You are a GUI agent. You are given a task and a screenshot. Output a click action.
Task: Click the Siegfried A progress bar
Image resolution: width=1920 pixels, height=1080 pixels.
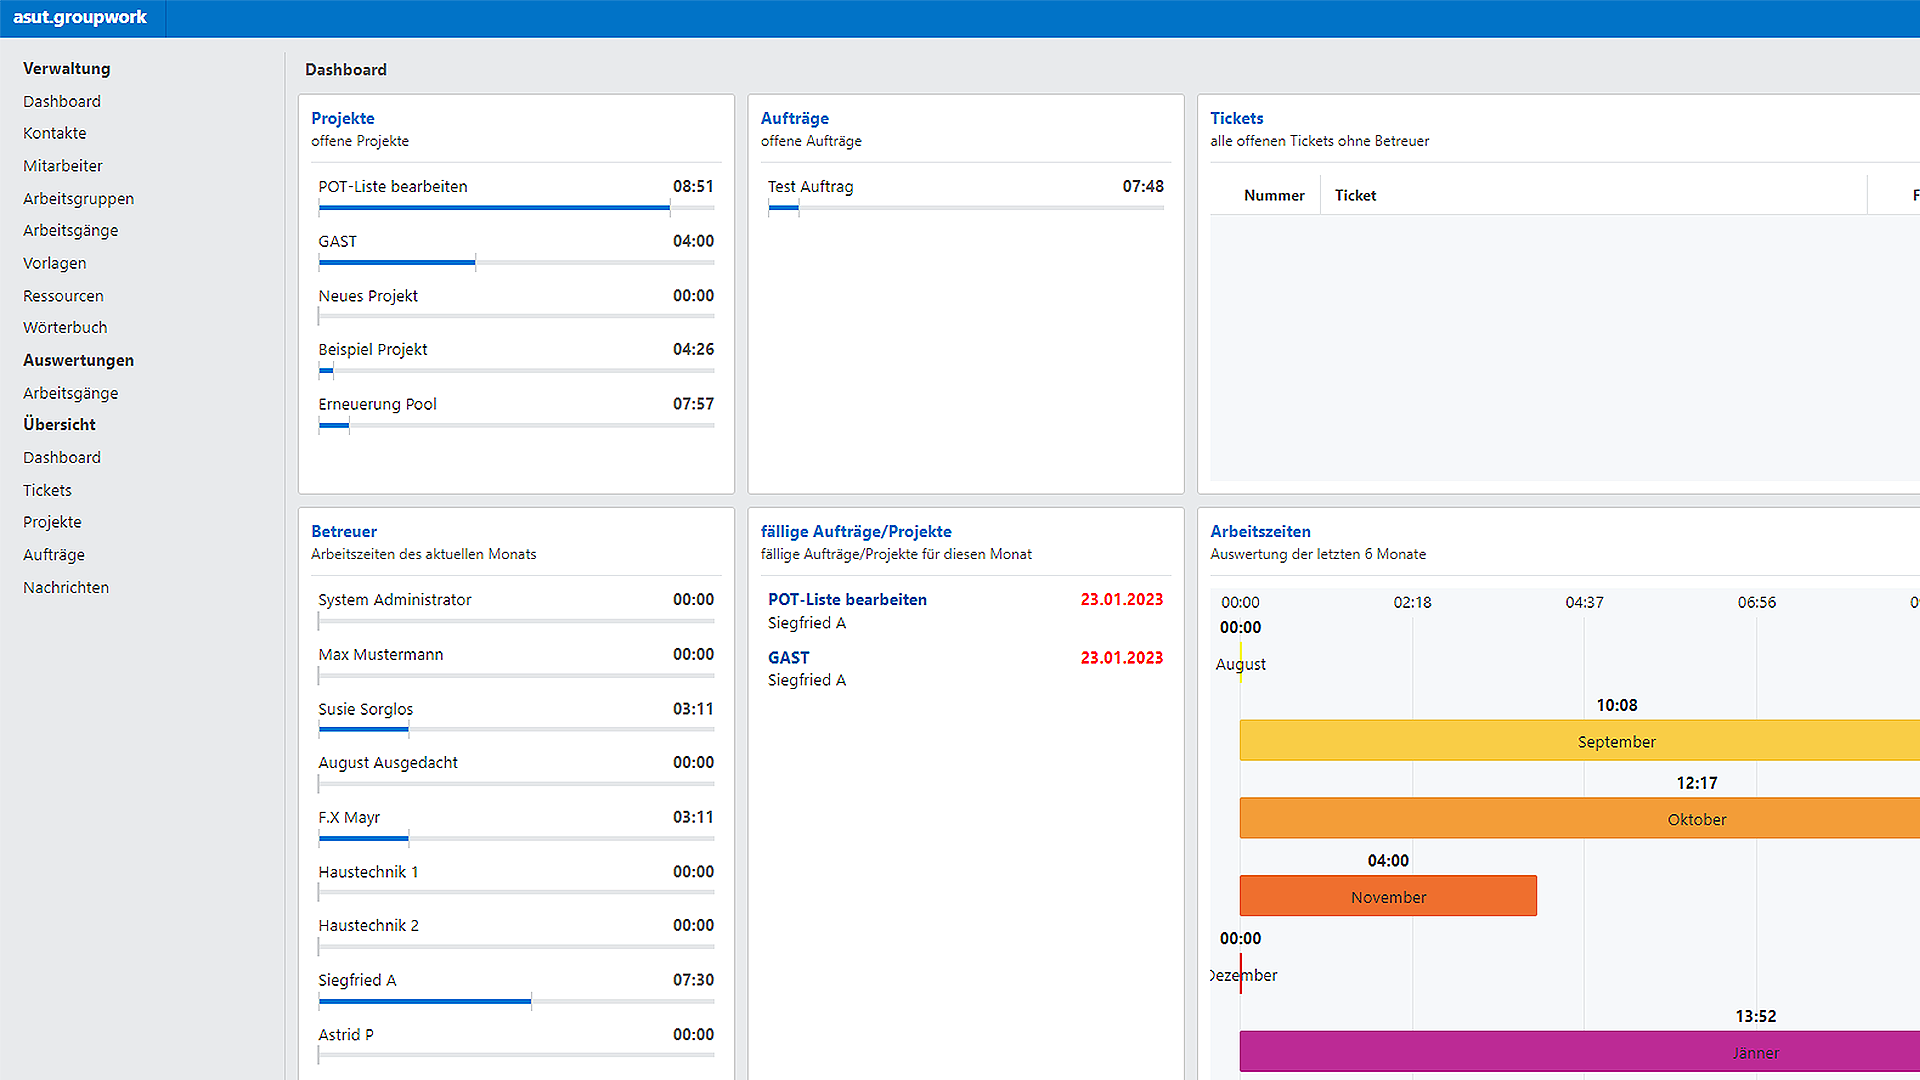click(425, 1001)
